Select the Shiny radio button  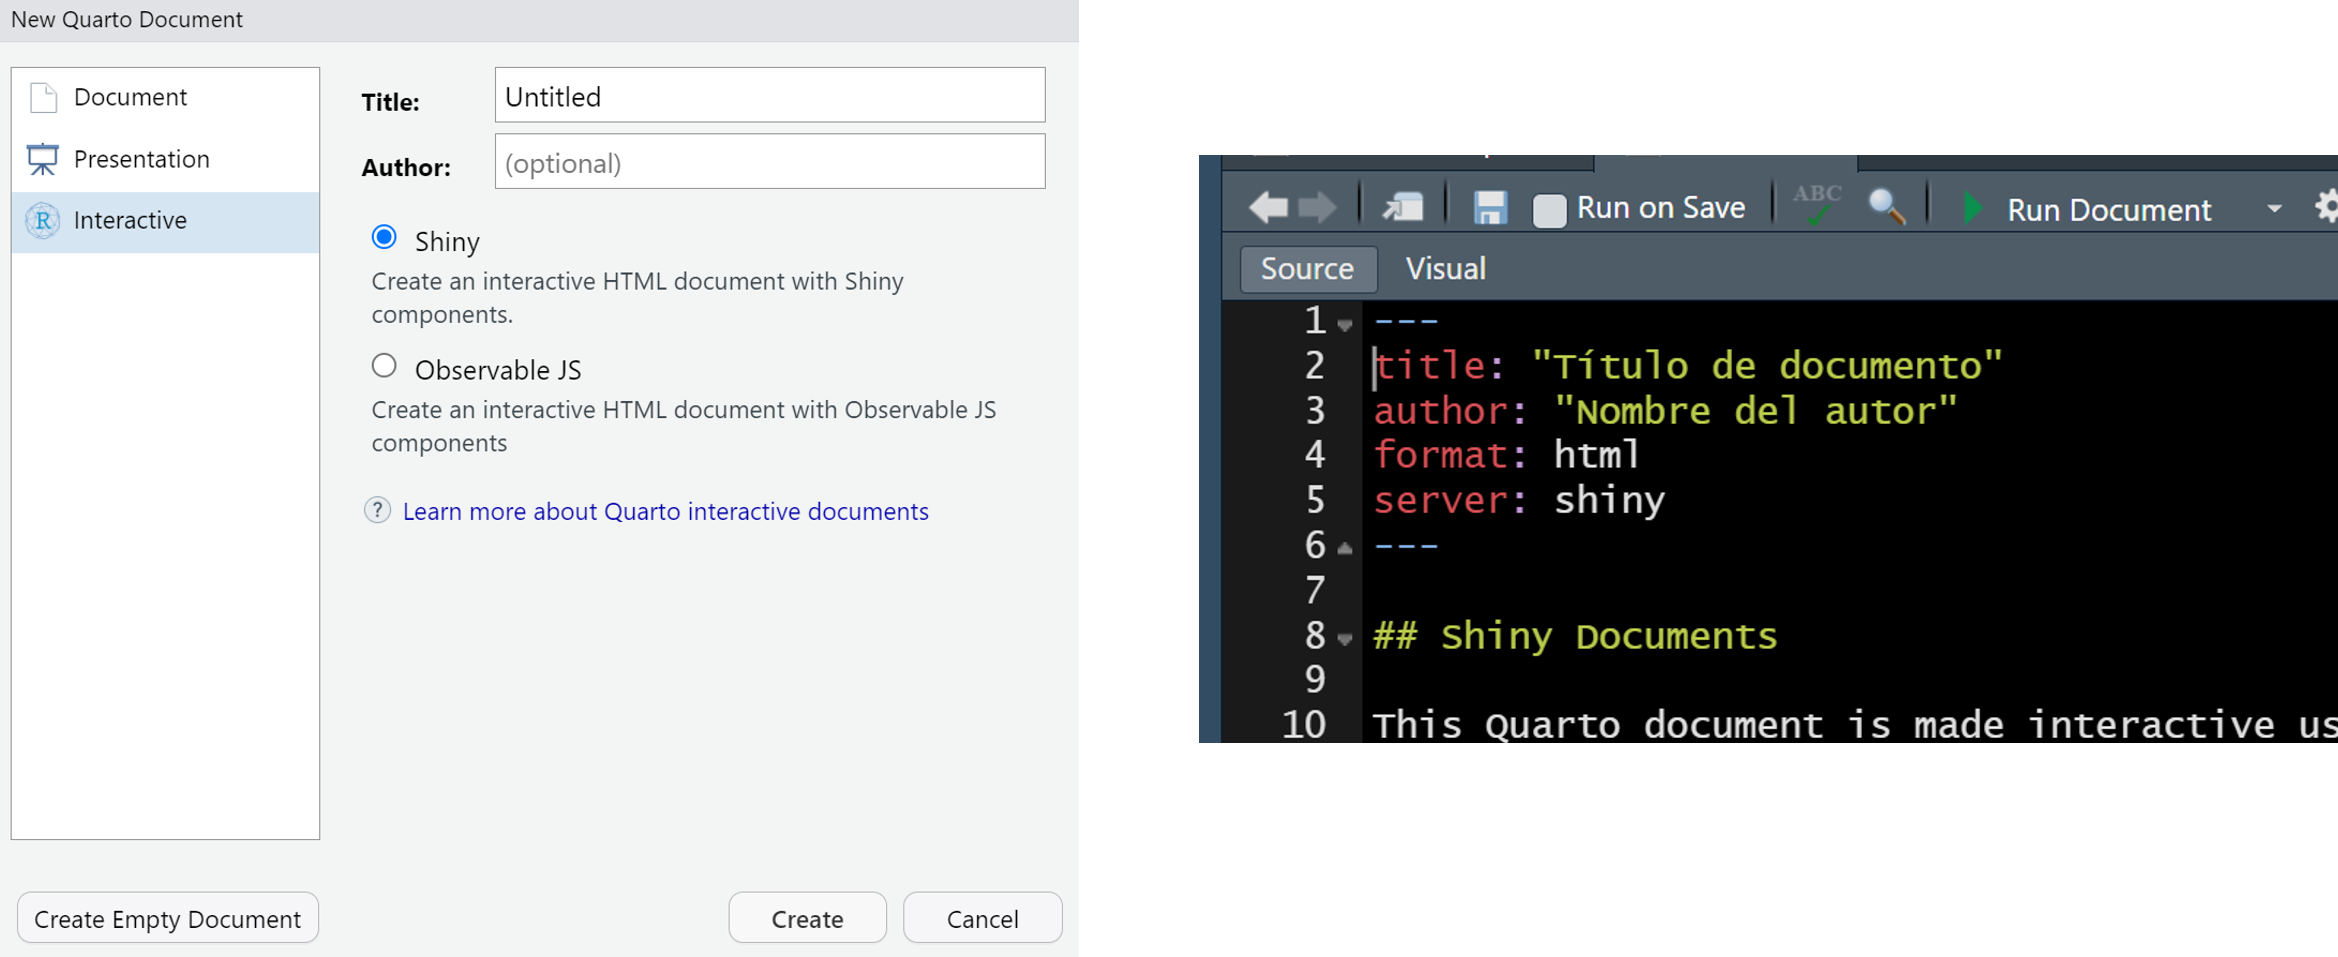384,238
